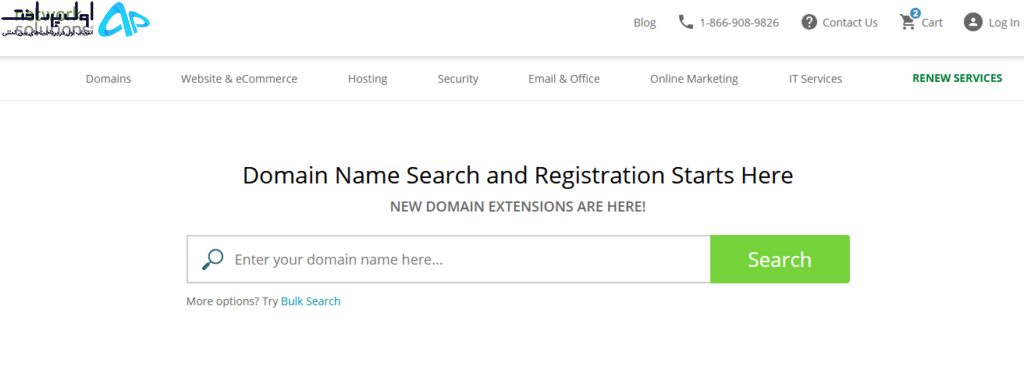The height and width of the screenshot is (370, 1024).
Task: Open the shopping cart icon
Action: [x=908, y=20]
